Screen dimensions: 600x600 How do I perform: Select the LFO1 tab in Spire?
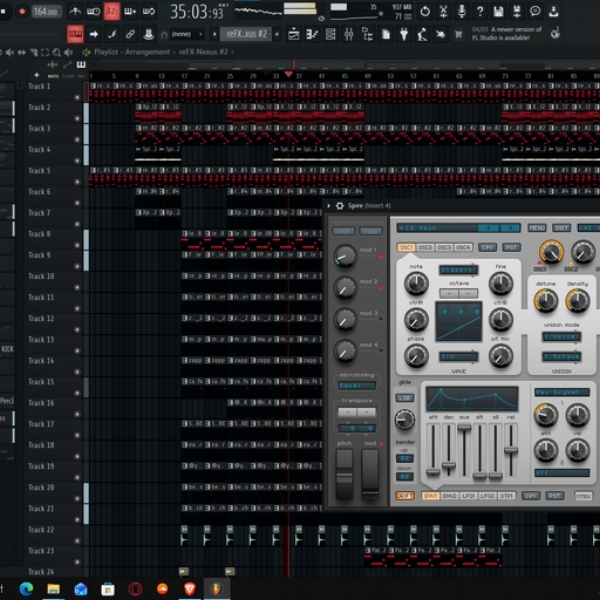468,496
